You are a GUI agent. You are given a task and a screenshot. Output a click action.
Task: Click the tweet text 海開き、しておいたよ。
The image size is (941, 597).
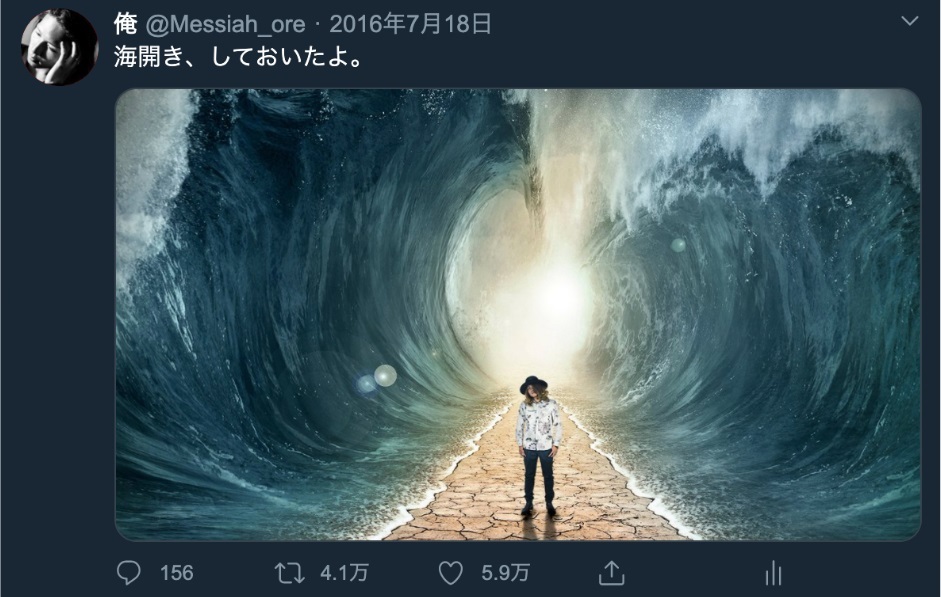pos(238,57)
